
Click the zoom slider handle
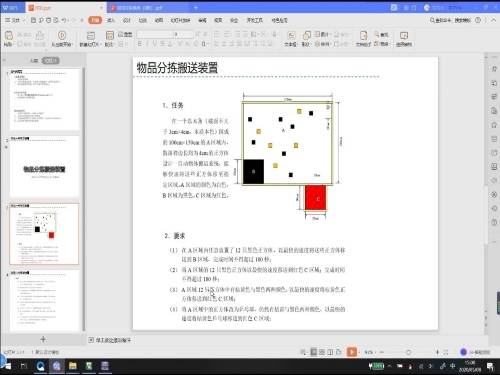[x=408, y=352]
